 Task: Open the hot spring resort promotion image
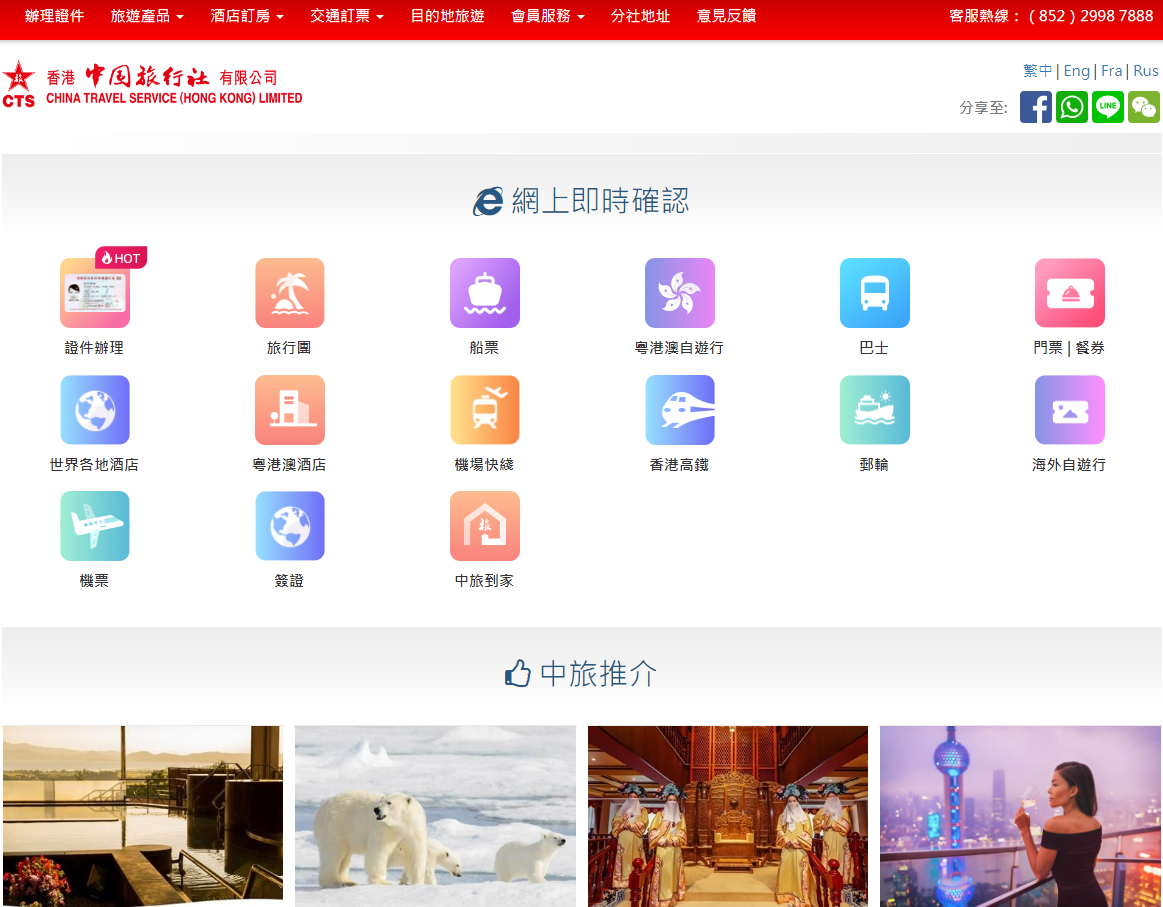[x=142, y=816]
